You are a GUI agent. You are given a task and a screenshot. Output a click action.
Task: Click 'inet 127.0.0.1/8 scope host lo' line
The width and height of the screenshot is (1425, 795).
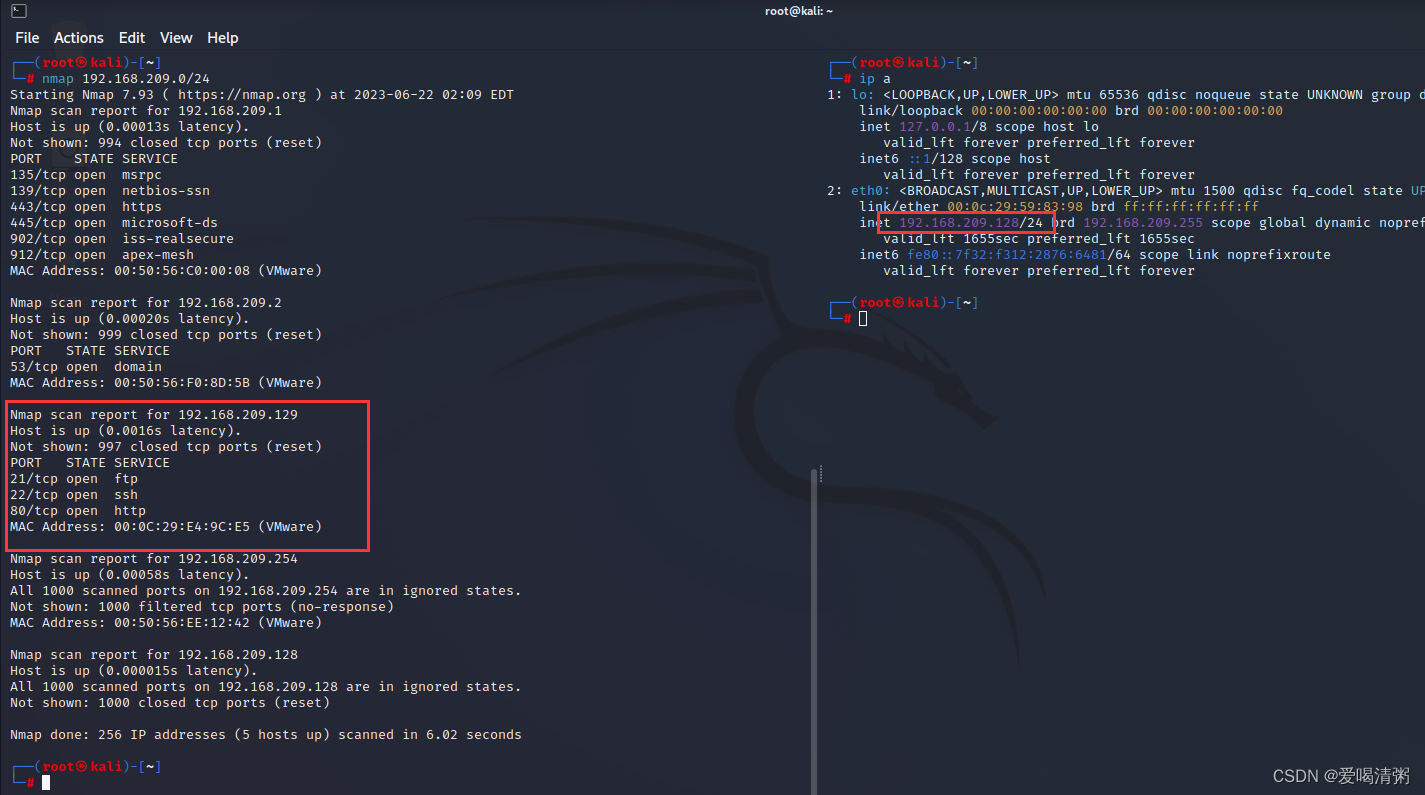click(x=979, y=126)
